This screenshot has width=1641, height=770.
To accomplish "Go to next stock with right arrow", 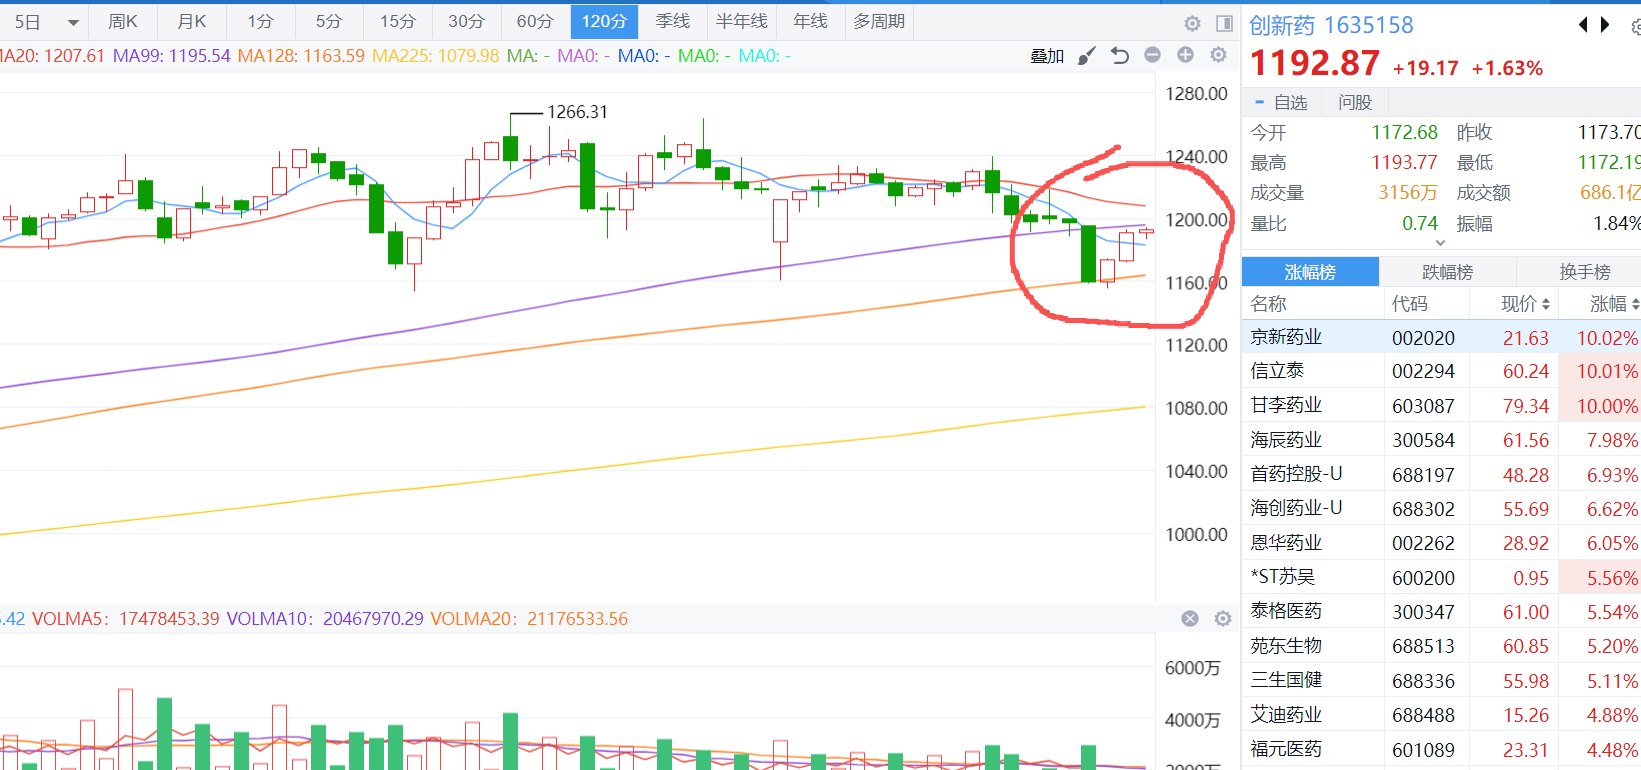I will [x=1606, y=25].
